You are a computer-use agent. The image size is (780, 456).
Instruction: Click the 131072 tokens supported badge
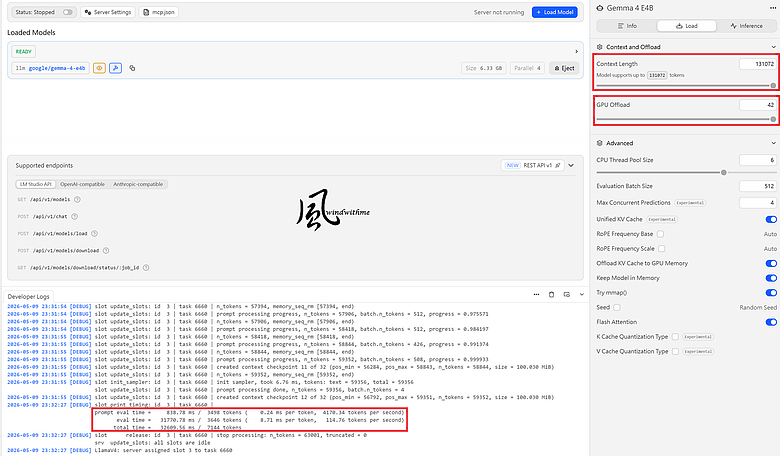[x=657, y=75]
